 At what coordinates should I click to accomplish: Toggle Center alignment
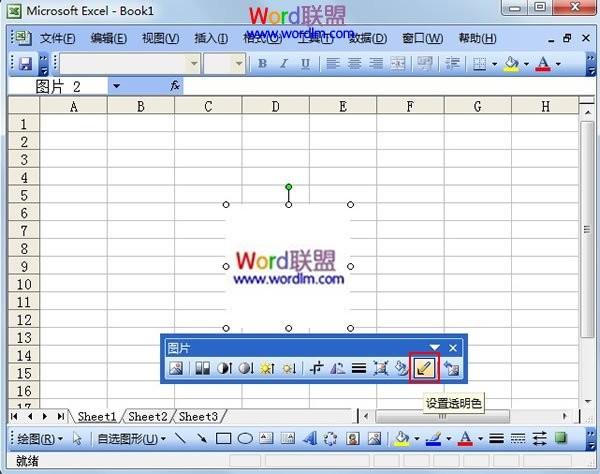tap(354, 64)
